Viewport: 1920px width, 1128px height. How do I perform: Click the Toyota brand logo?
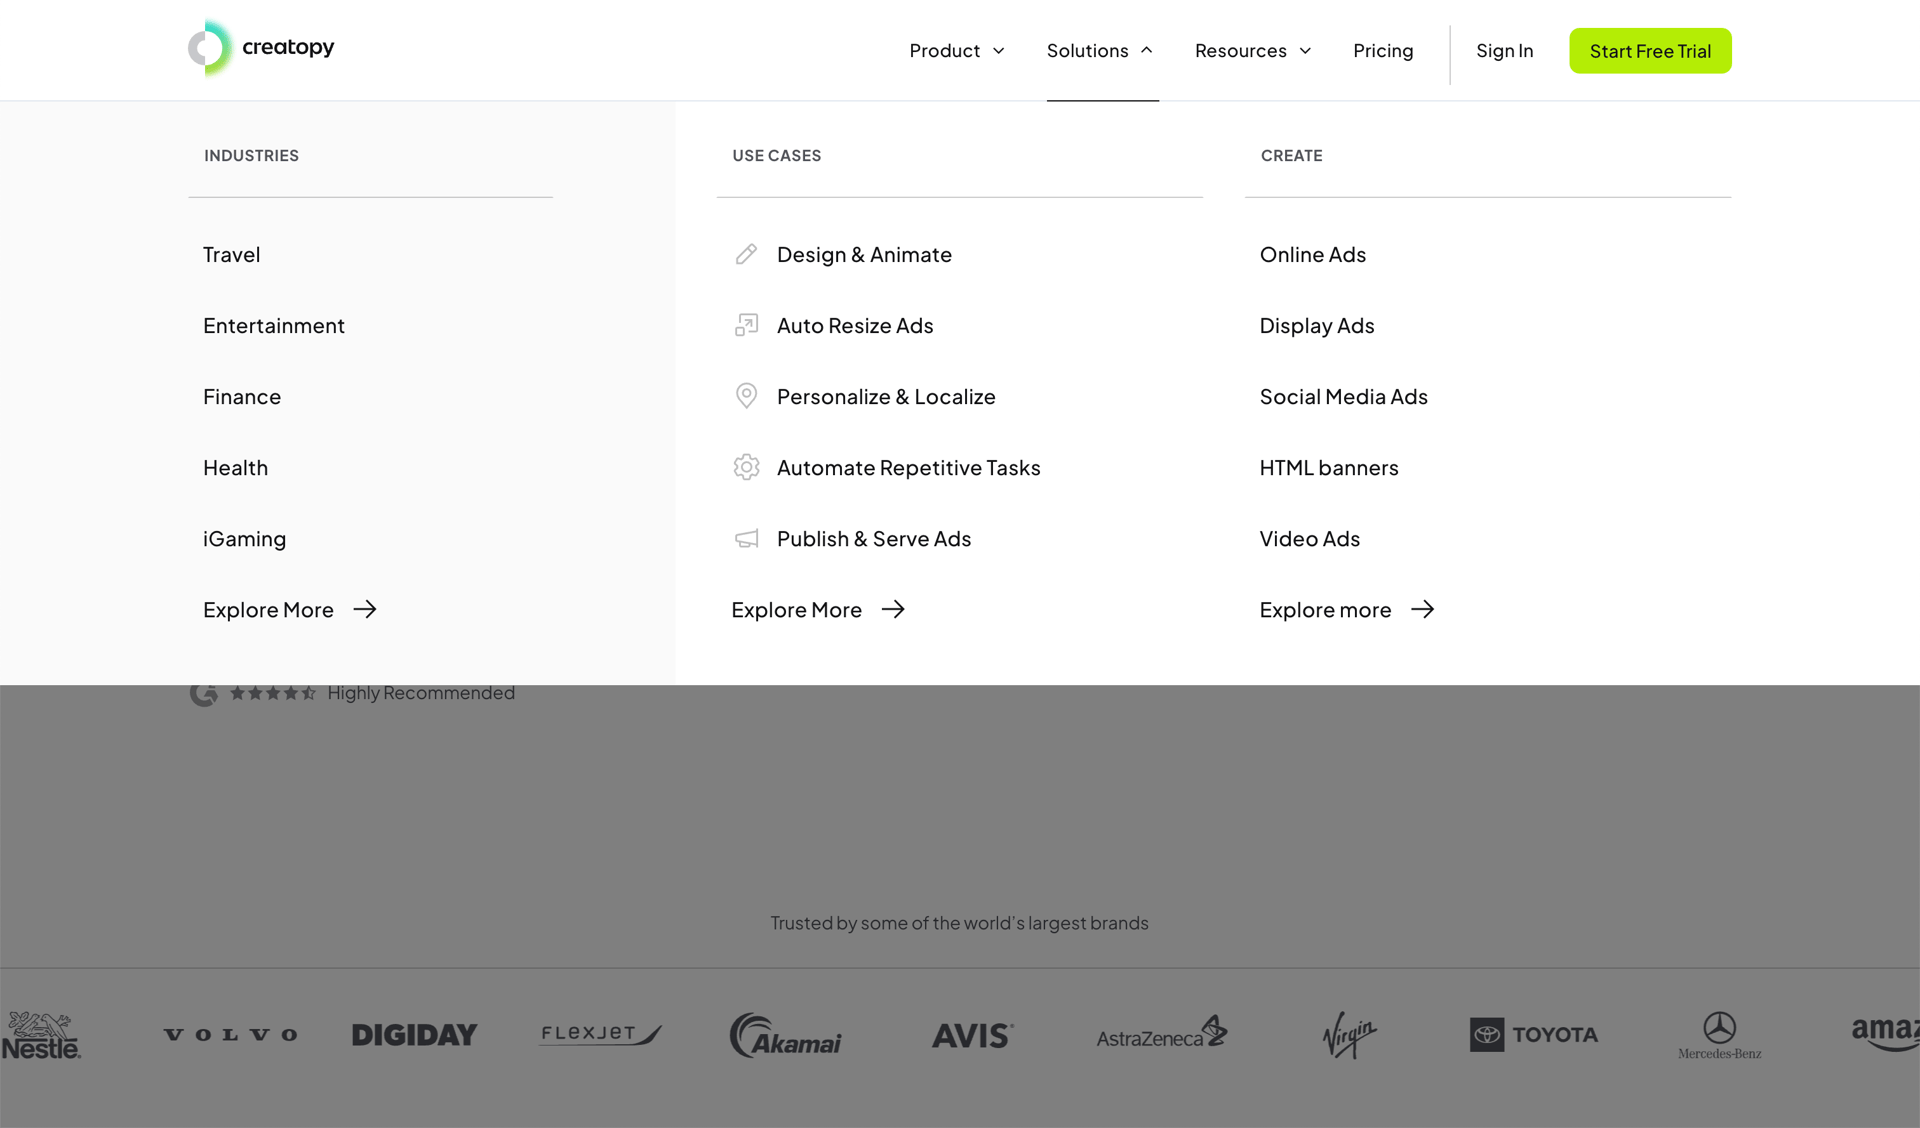point(1533,1035)
